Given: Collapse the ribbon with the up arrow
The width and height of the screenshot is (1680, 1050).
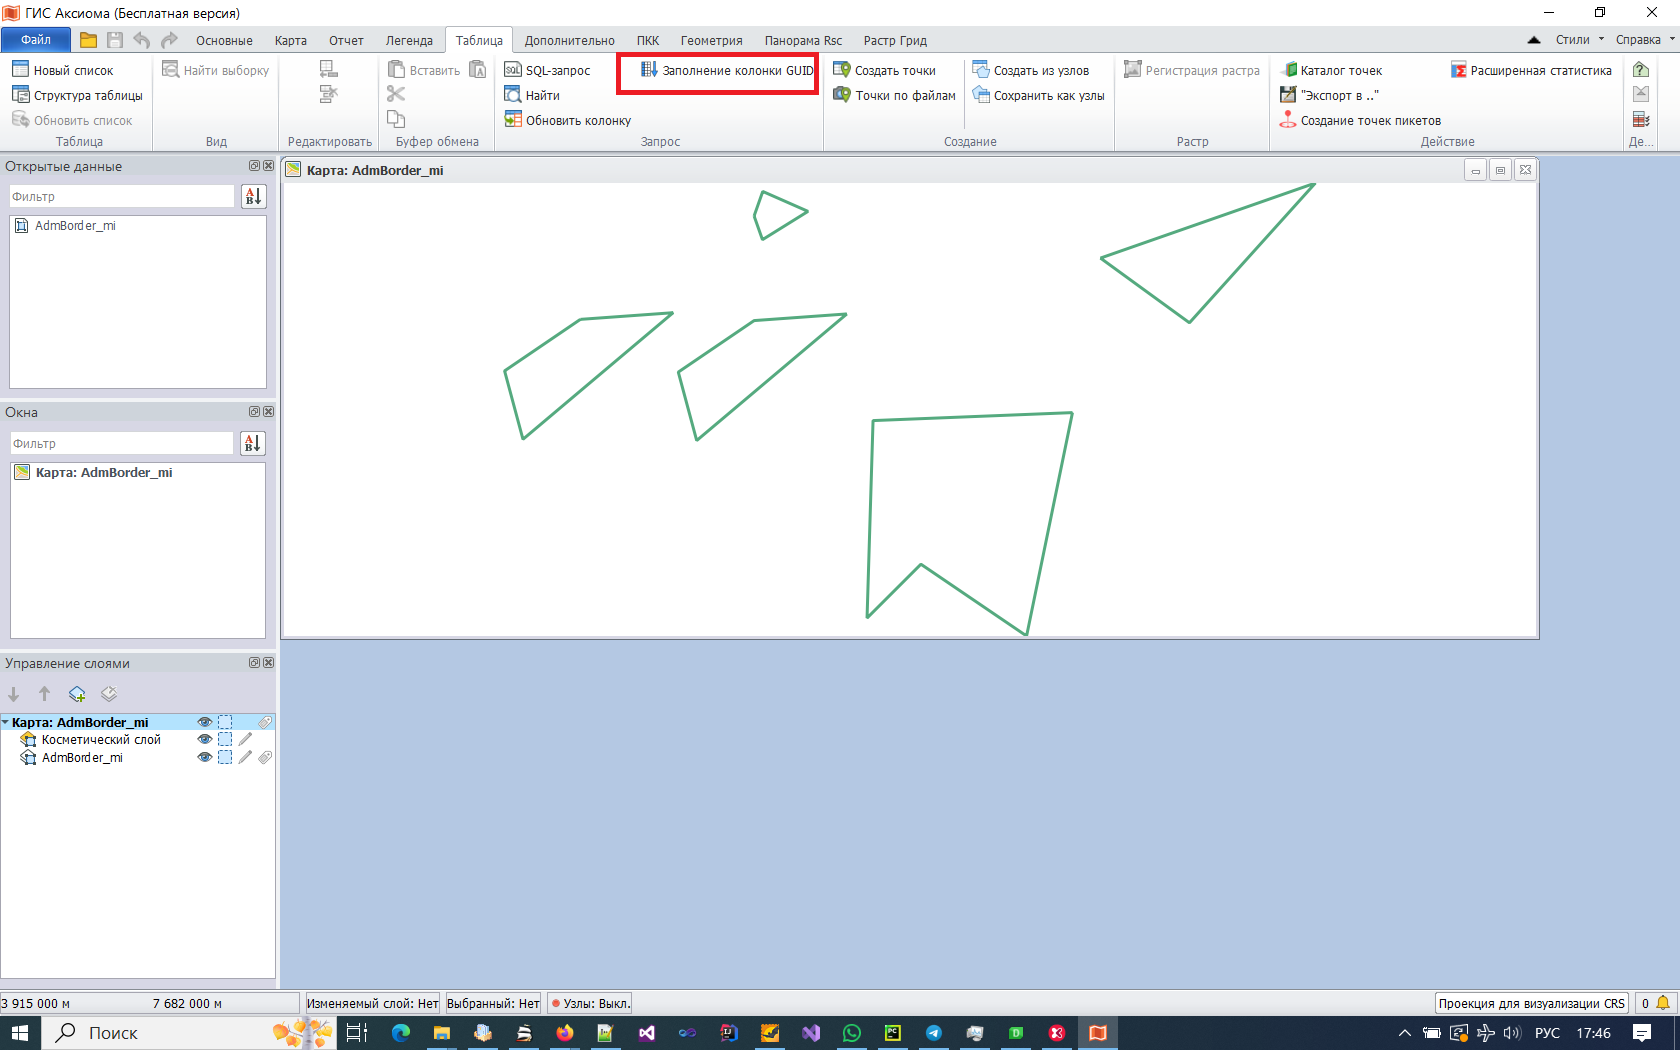Looking at the screenshot, I should (1534, 40).
